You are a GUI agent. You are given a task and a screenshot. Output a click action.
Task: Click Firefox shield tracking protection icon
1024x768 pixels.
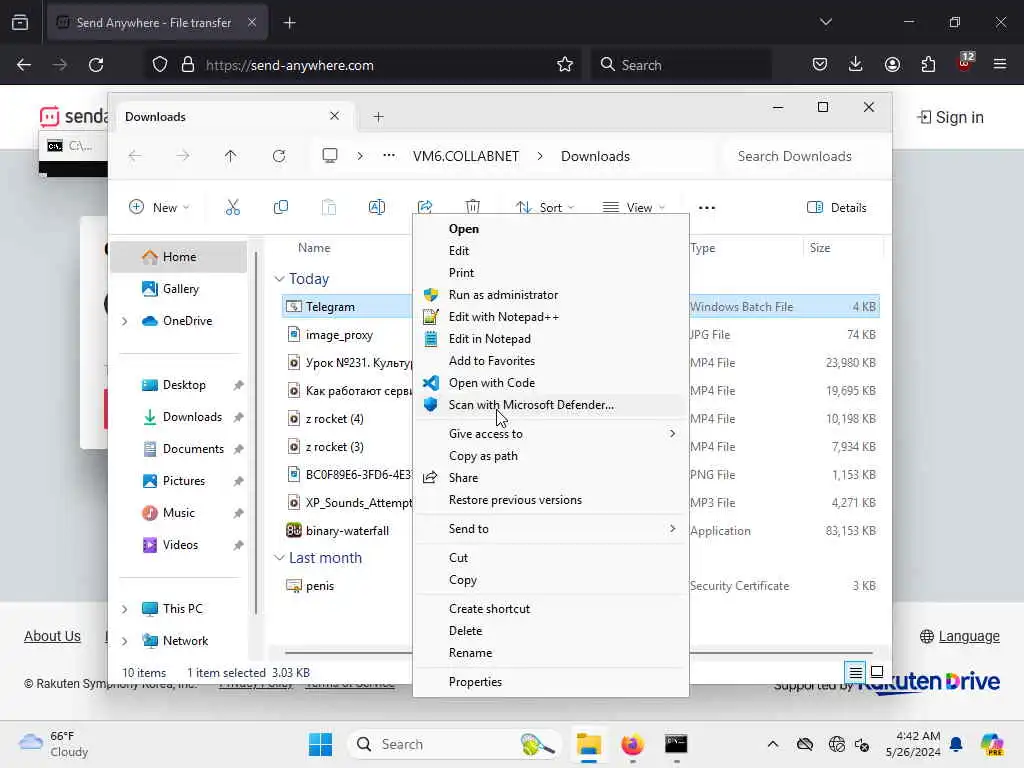(160, 65)
